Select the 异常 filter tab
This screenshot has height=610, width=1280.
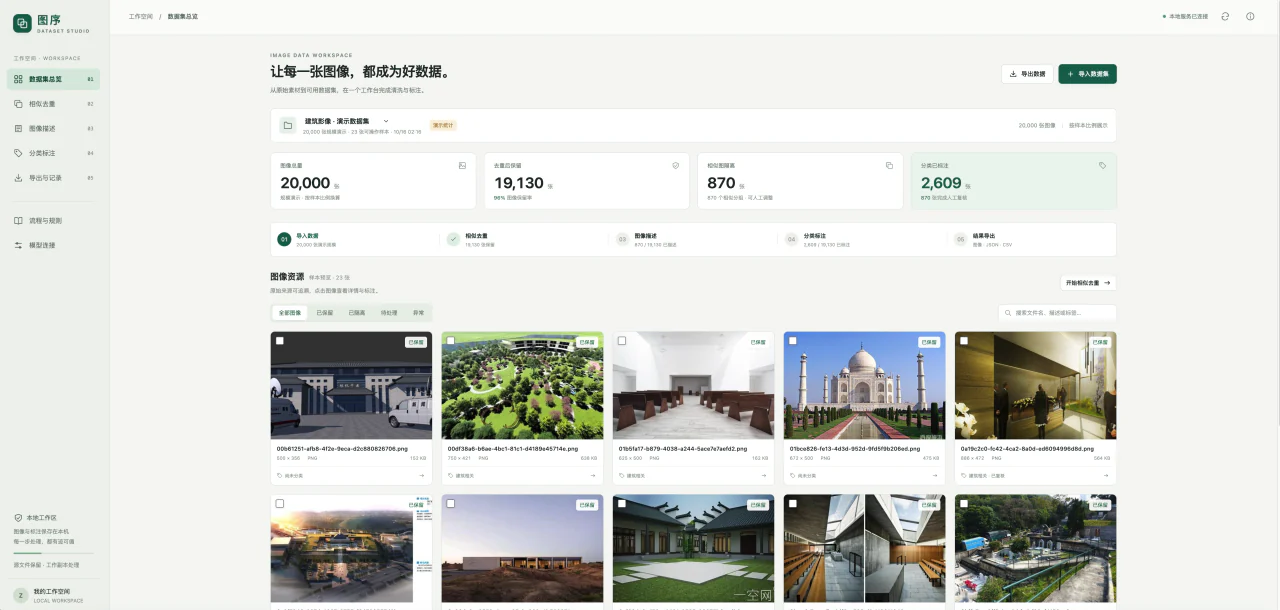pyautogui.click(x=418, y=313)
